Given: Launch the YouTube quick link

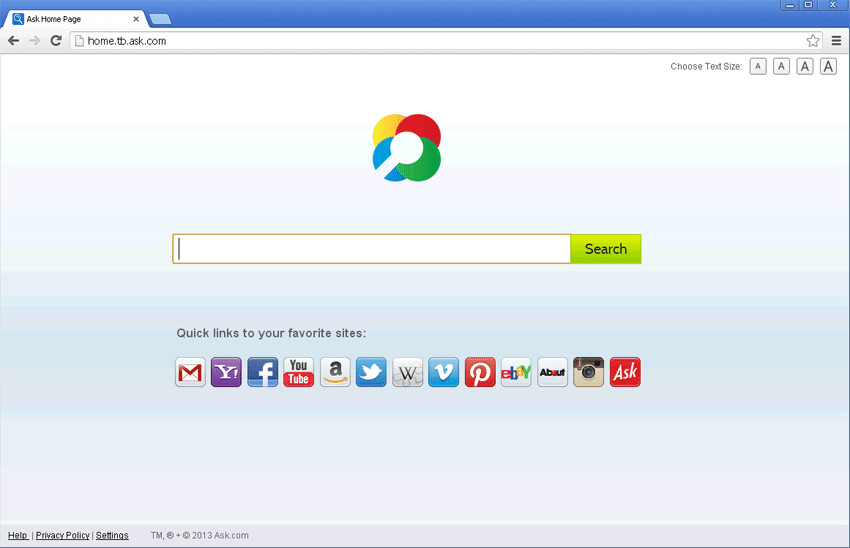Looking at the screenshot, I should click(x=298, y=372).
